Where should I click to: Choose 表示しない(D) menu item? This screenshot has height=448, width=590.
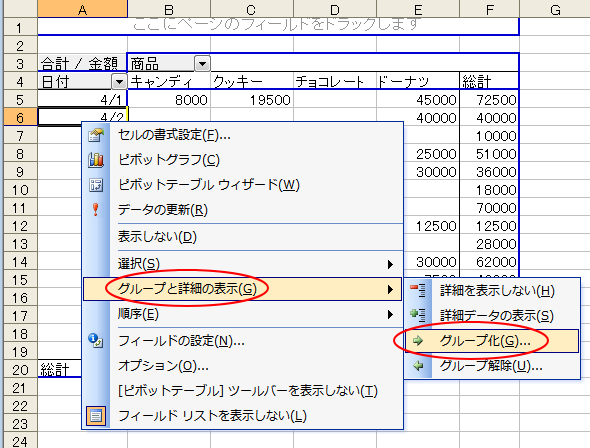pyautogui.click(x=243, y=237)
